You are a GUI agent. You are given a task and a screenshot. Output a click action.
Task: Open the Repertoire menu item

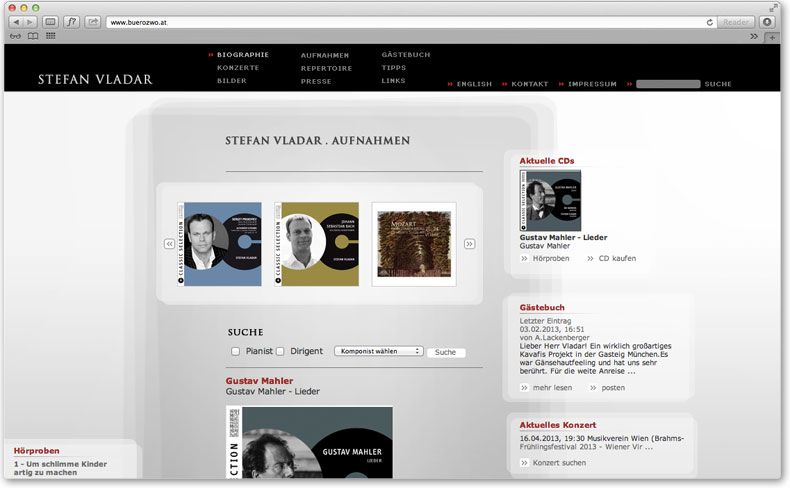pyautogui.click(x=326, y=68)
